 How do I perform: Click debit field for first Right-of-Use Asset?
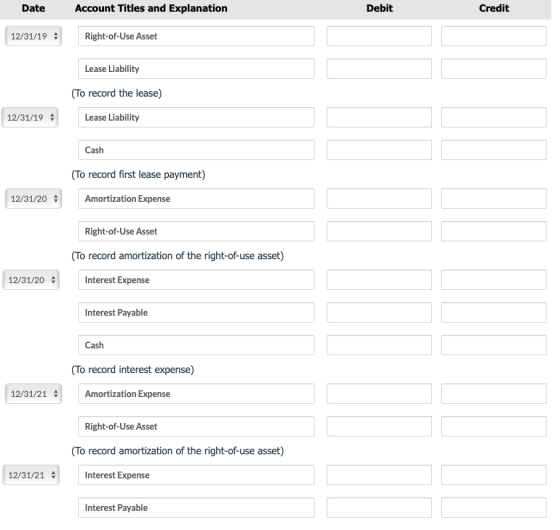(379, 36)
